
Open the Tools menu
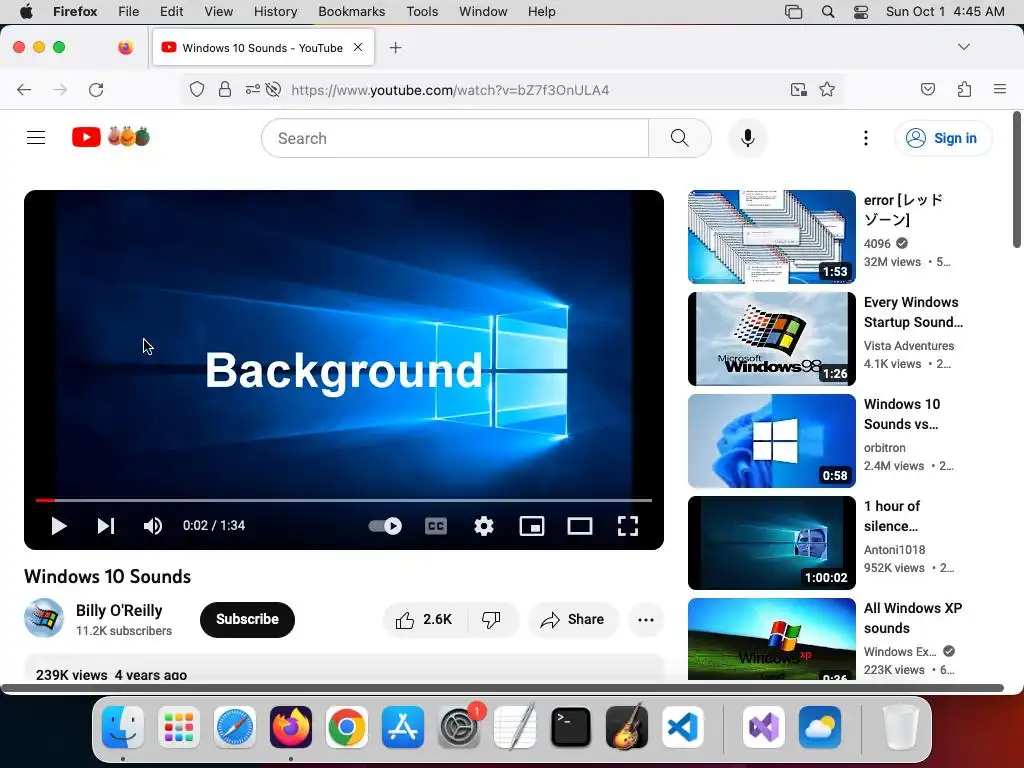(422, 11)
